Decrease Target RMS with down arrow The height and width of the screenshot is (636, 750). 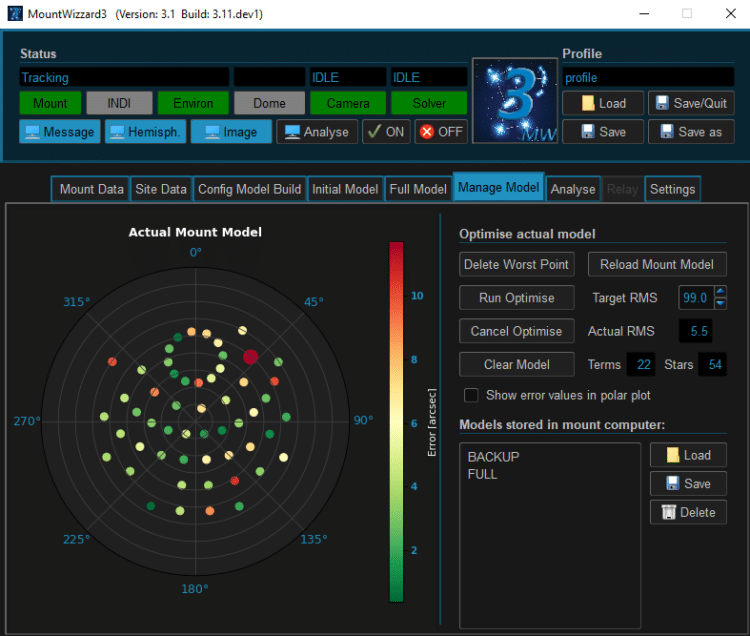tap(720, 303)
